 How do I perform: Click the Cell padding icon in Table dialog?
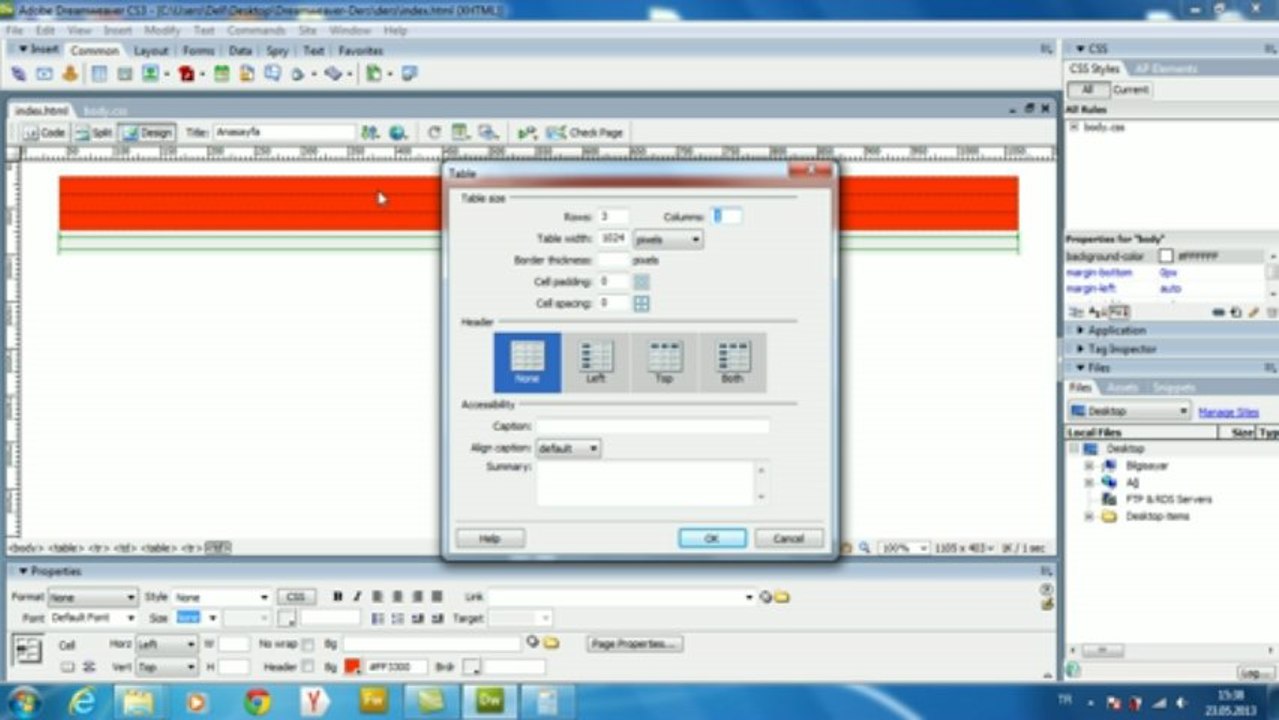pyautogui.click(x=642, y=282)
